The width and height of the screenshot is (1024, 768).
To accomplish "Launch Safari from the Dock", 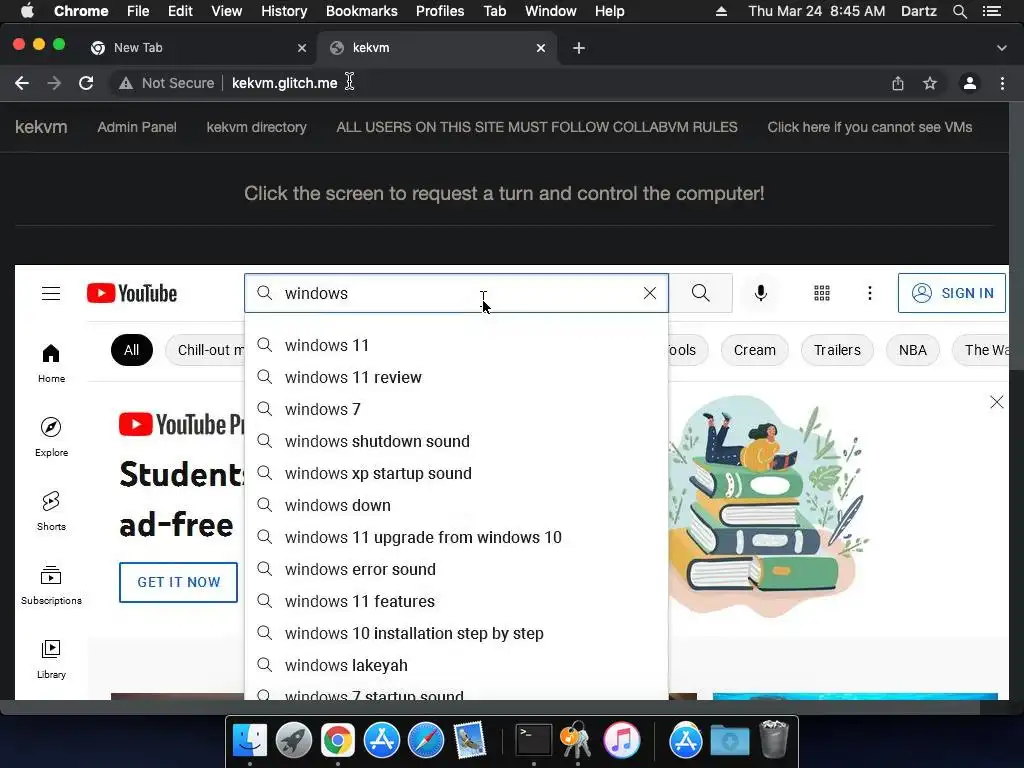I will (426, 740).
